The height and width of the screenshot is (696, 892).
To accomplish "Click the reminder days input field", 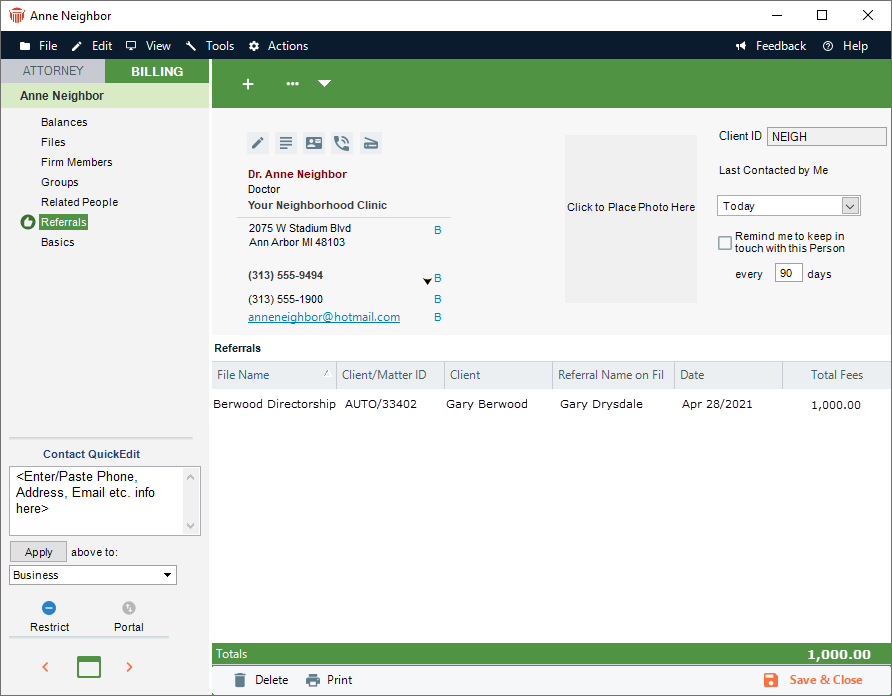I will (x=788, y=273).
